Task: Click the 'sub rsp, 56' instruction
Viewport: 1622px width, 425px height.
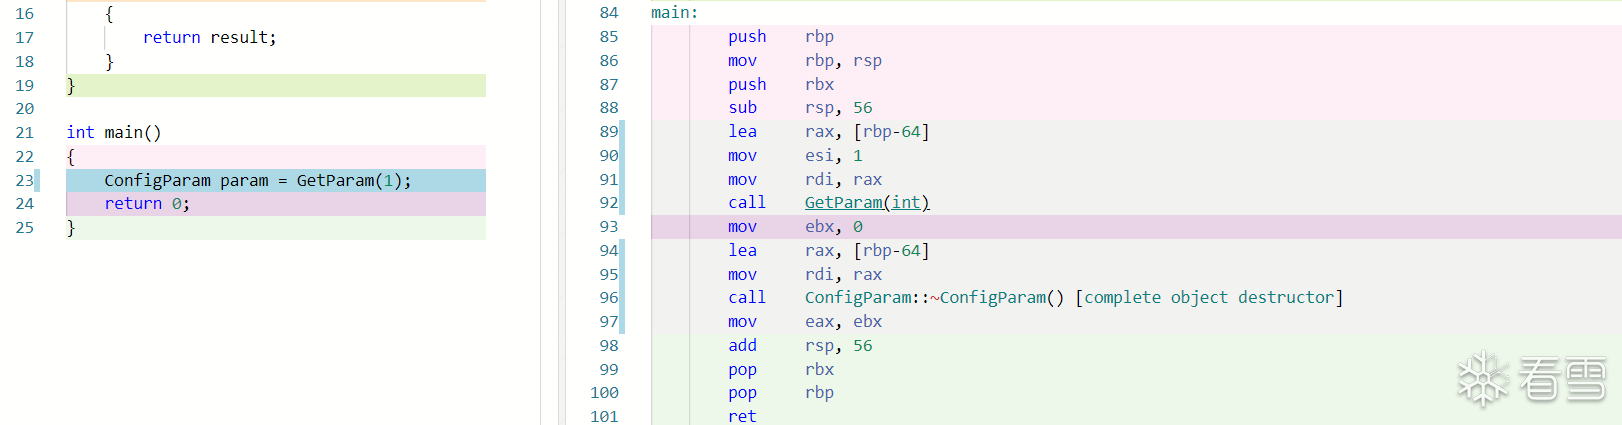Action: pyautogui.click(x=799, y=108)
